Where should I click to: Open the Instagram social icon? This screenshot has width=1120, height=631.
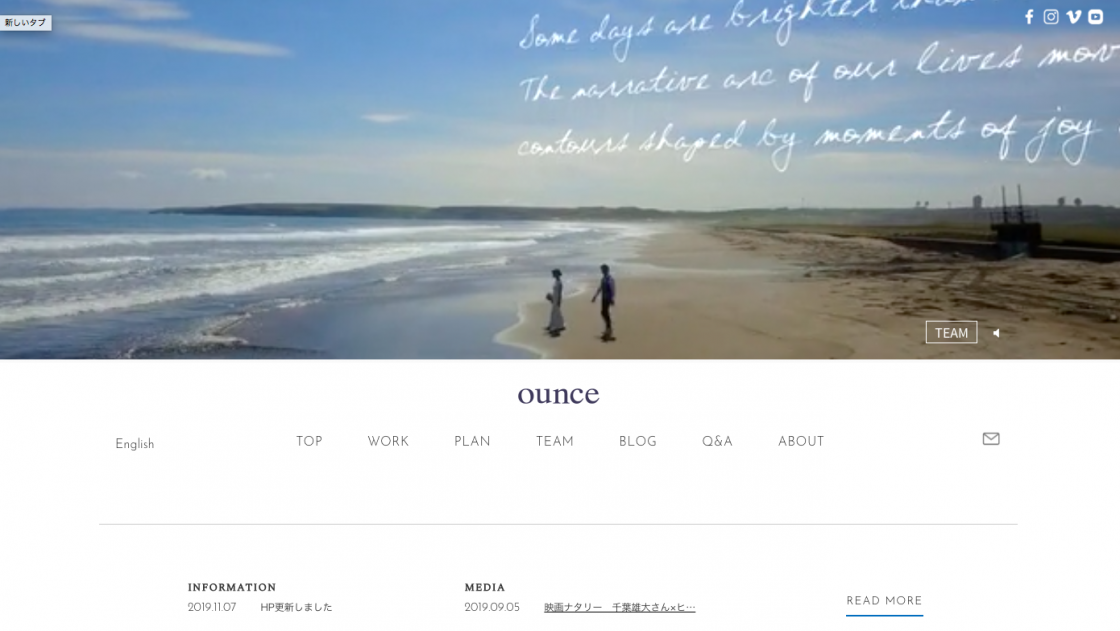pyautogui.click(x=1051, y=16)
